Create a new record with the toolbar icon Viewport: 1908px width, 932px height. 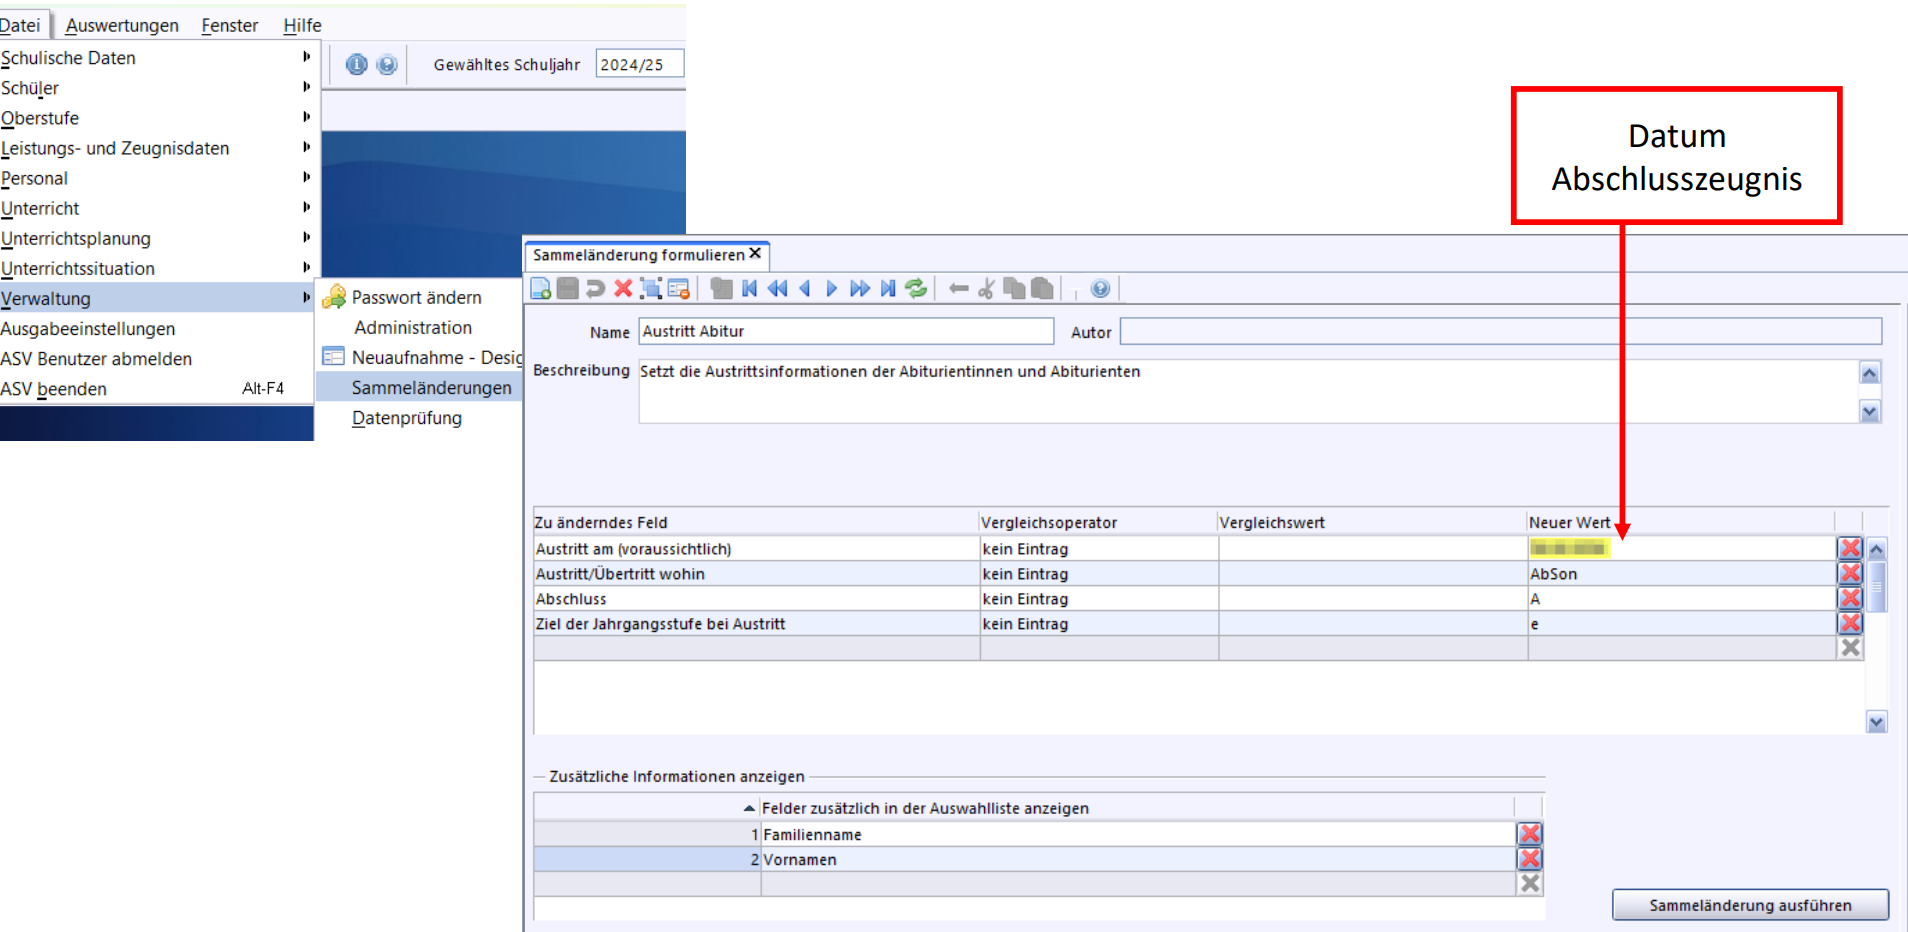pos(541,289)
